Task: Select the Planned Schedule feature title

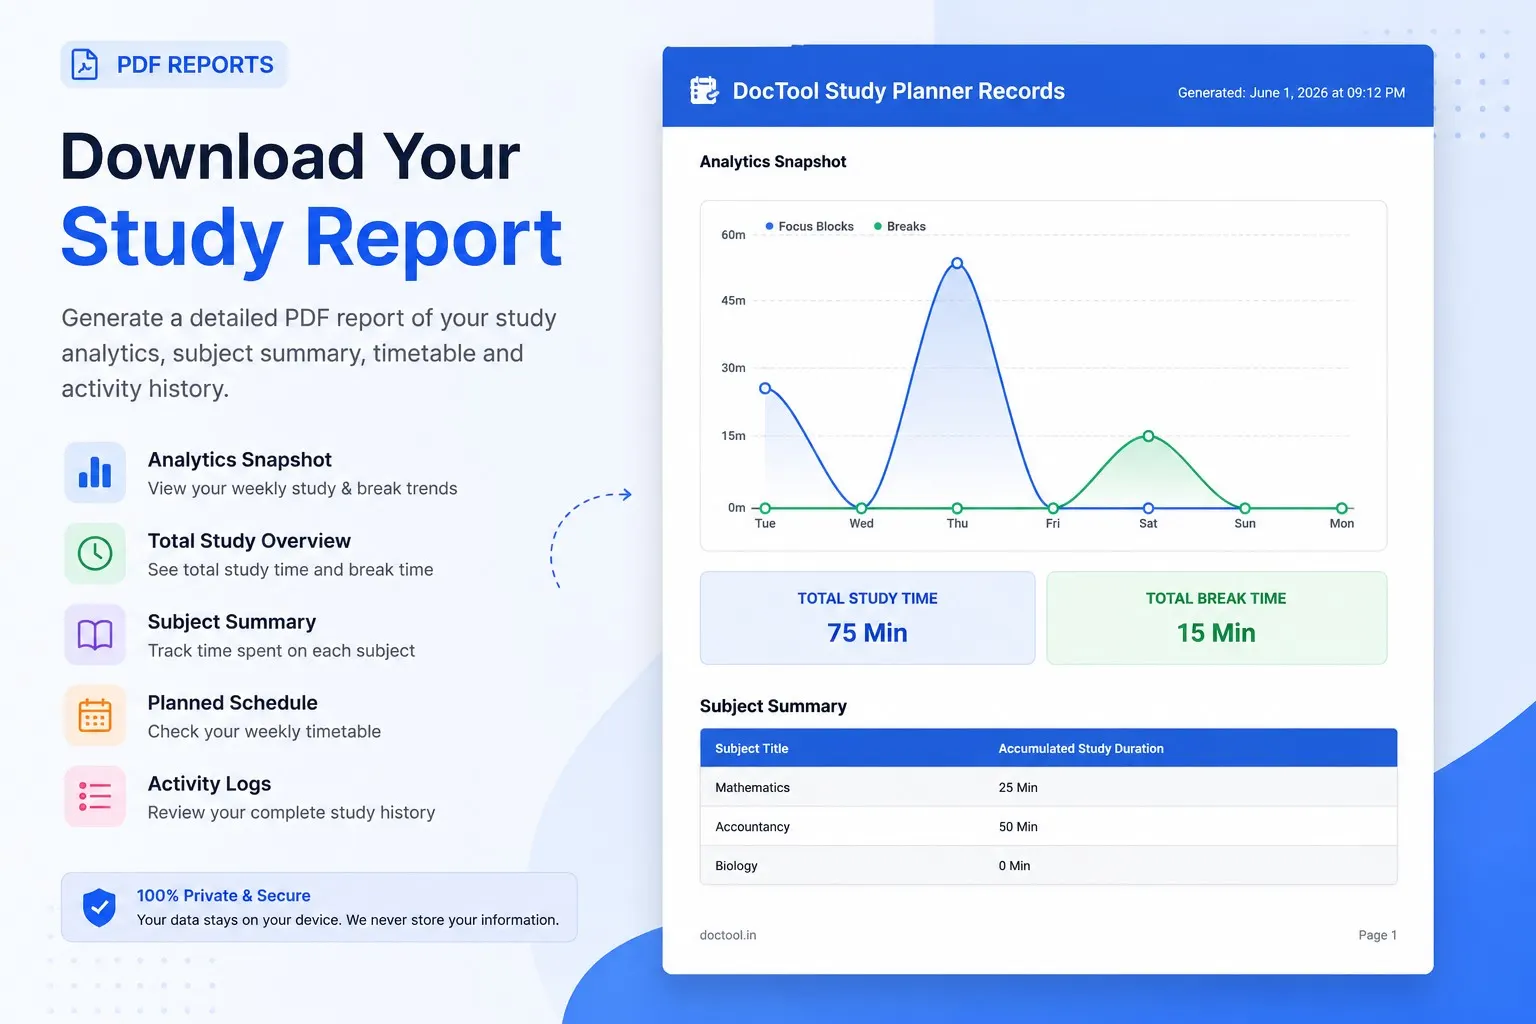Action: point(233,703)
